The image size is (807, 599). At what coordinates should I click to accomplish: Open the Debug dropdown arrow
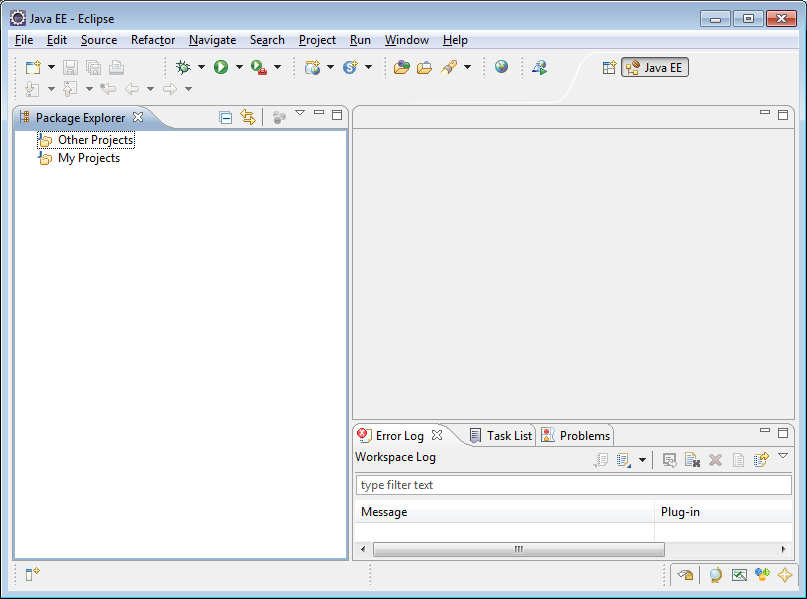(x=201, y=67)
